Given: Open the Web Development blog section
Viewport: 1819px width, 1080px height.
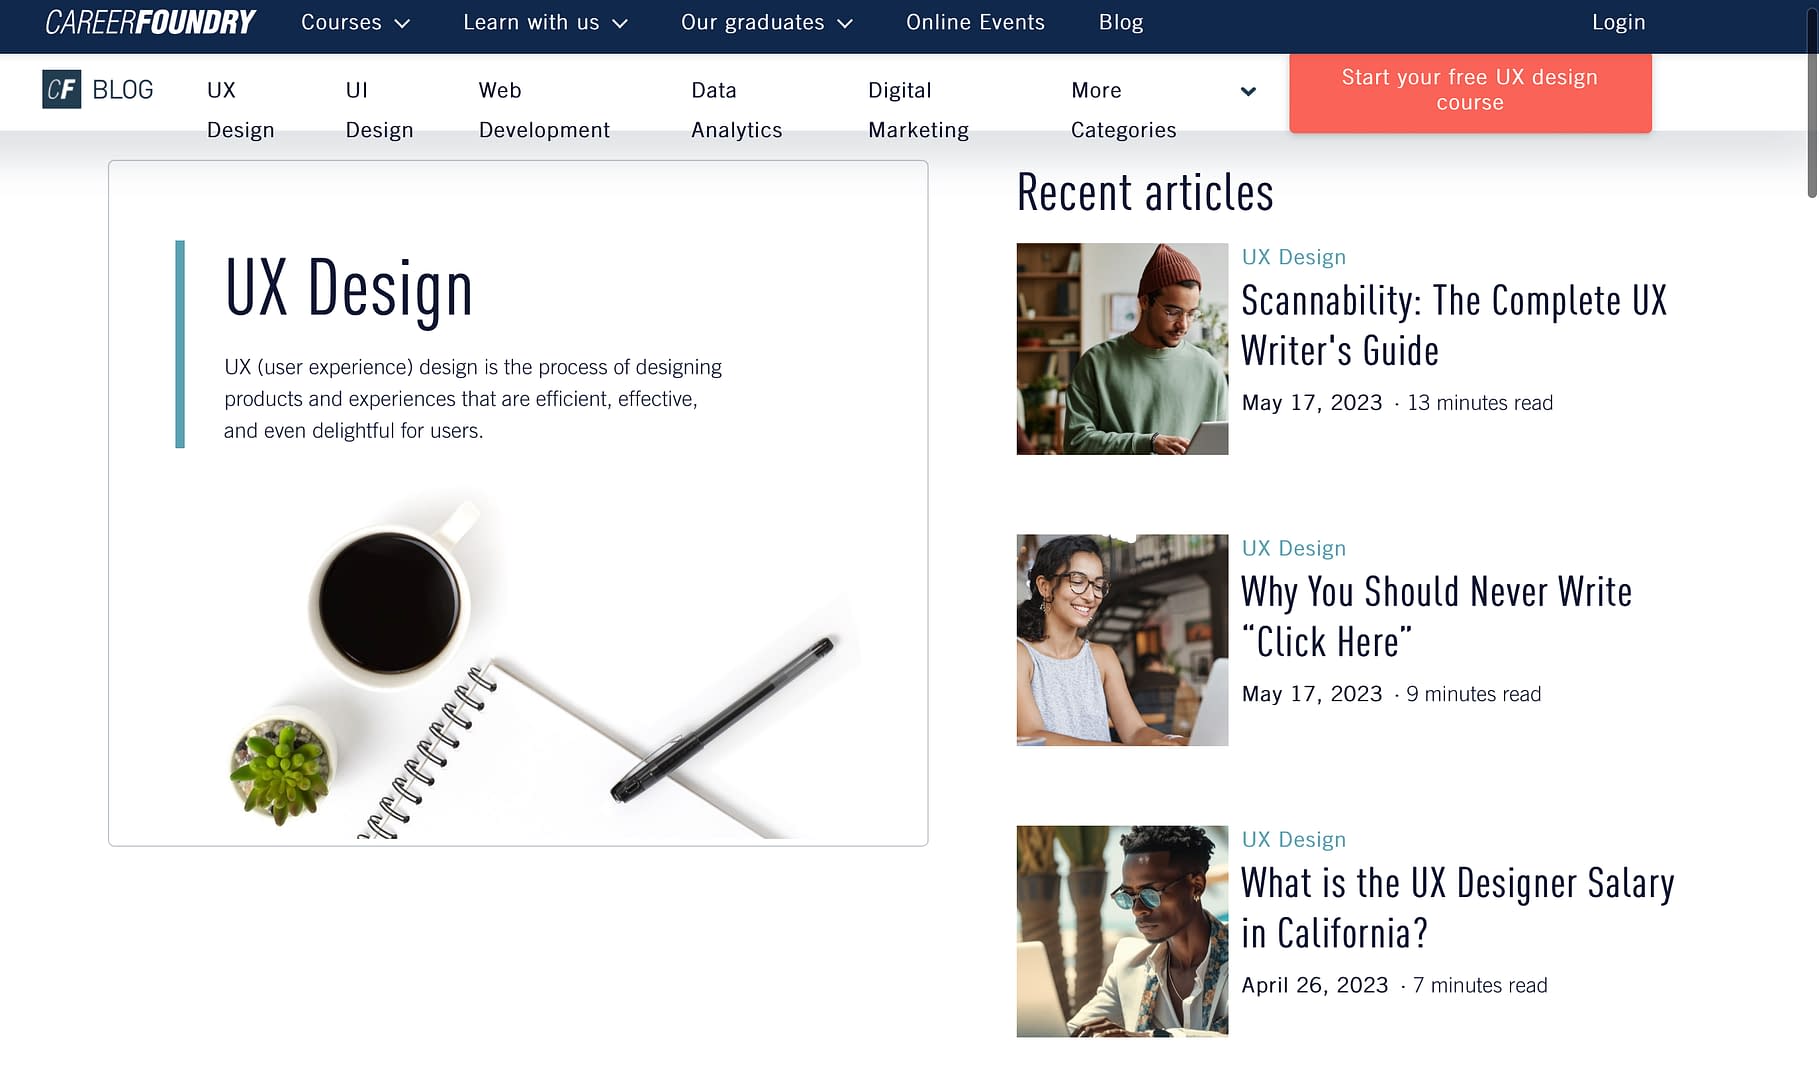Looking at the screenshot, I should pyautogui.click(x=544, y=109).
